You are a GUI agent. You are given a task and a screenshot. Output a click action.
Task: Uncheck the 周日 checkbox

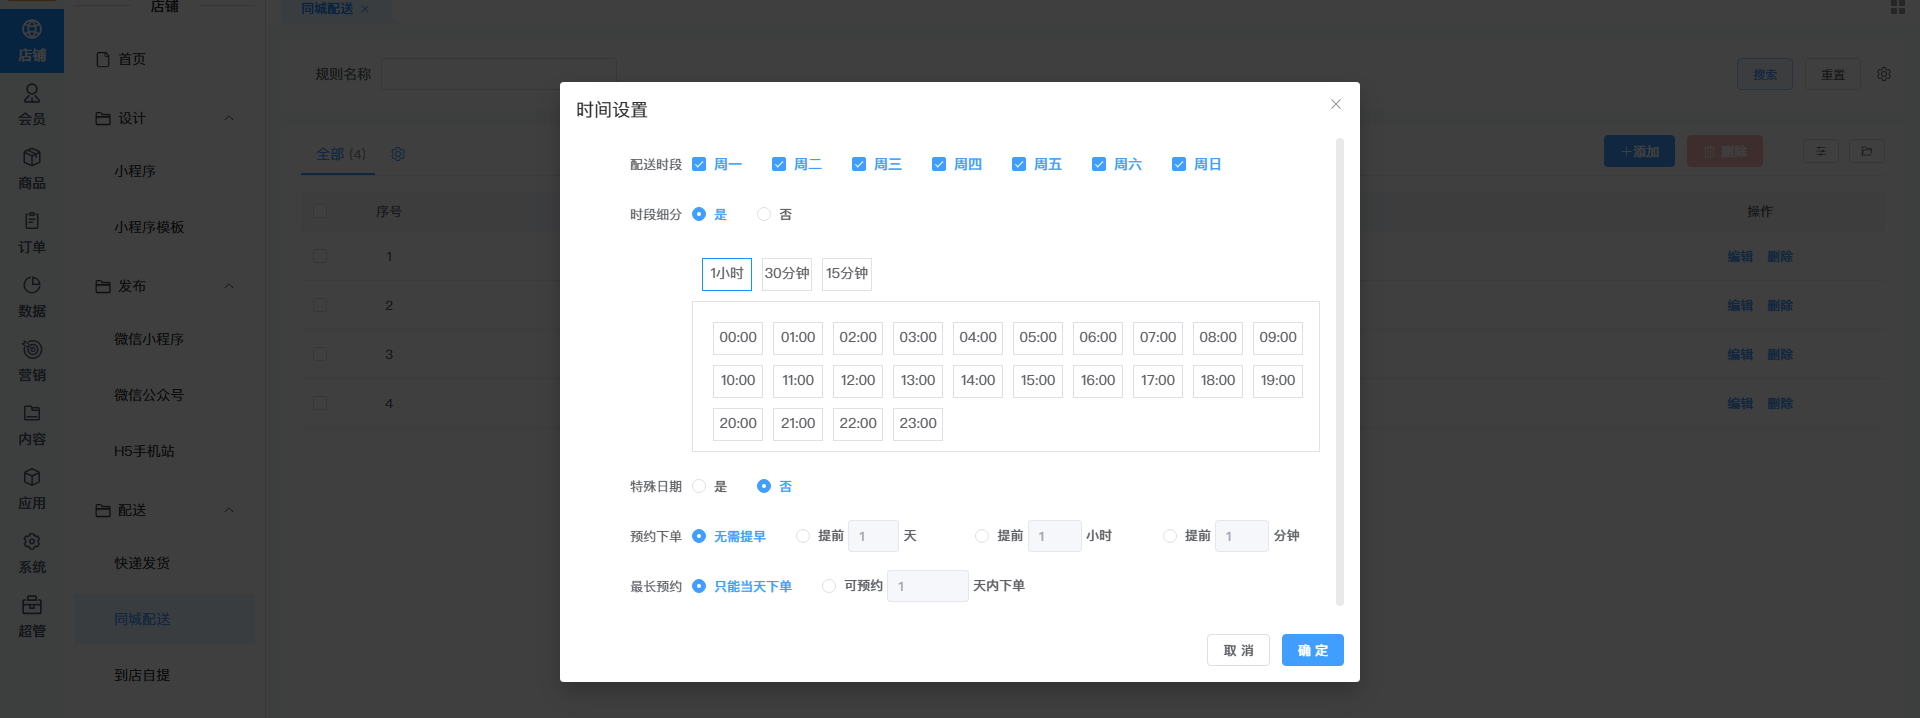coord(1179,164)
